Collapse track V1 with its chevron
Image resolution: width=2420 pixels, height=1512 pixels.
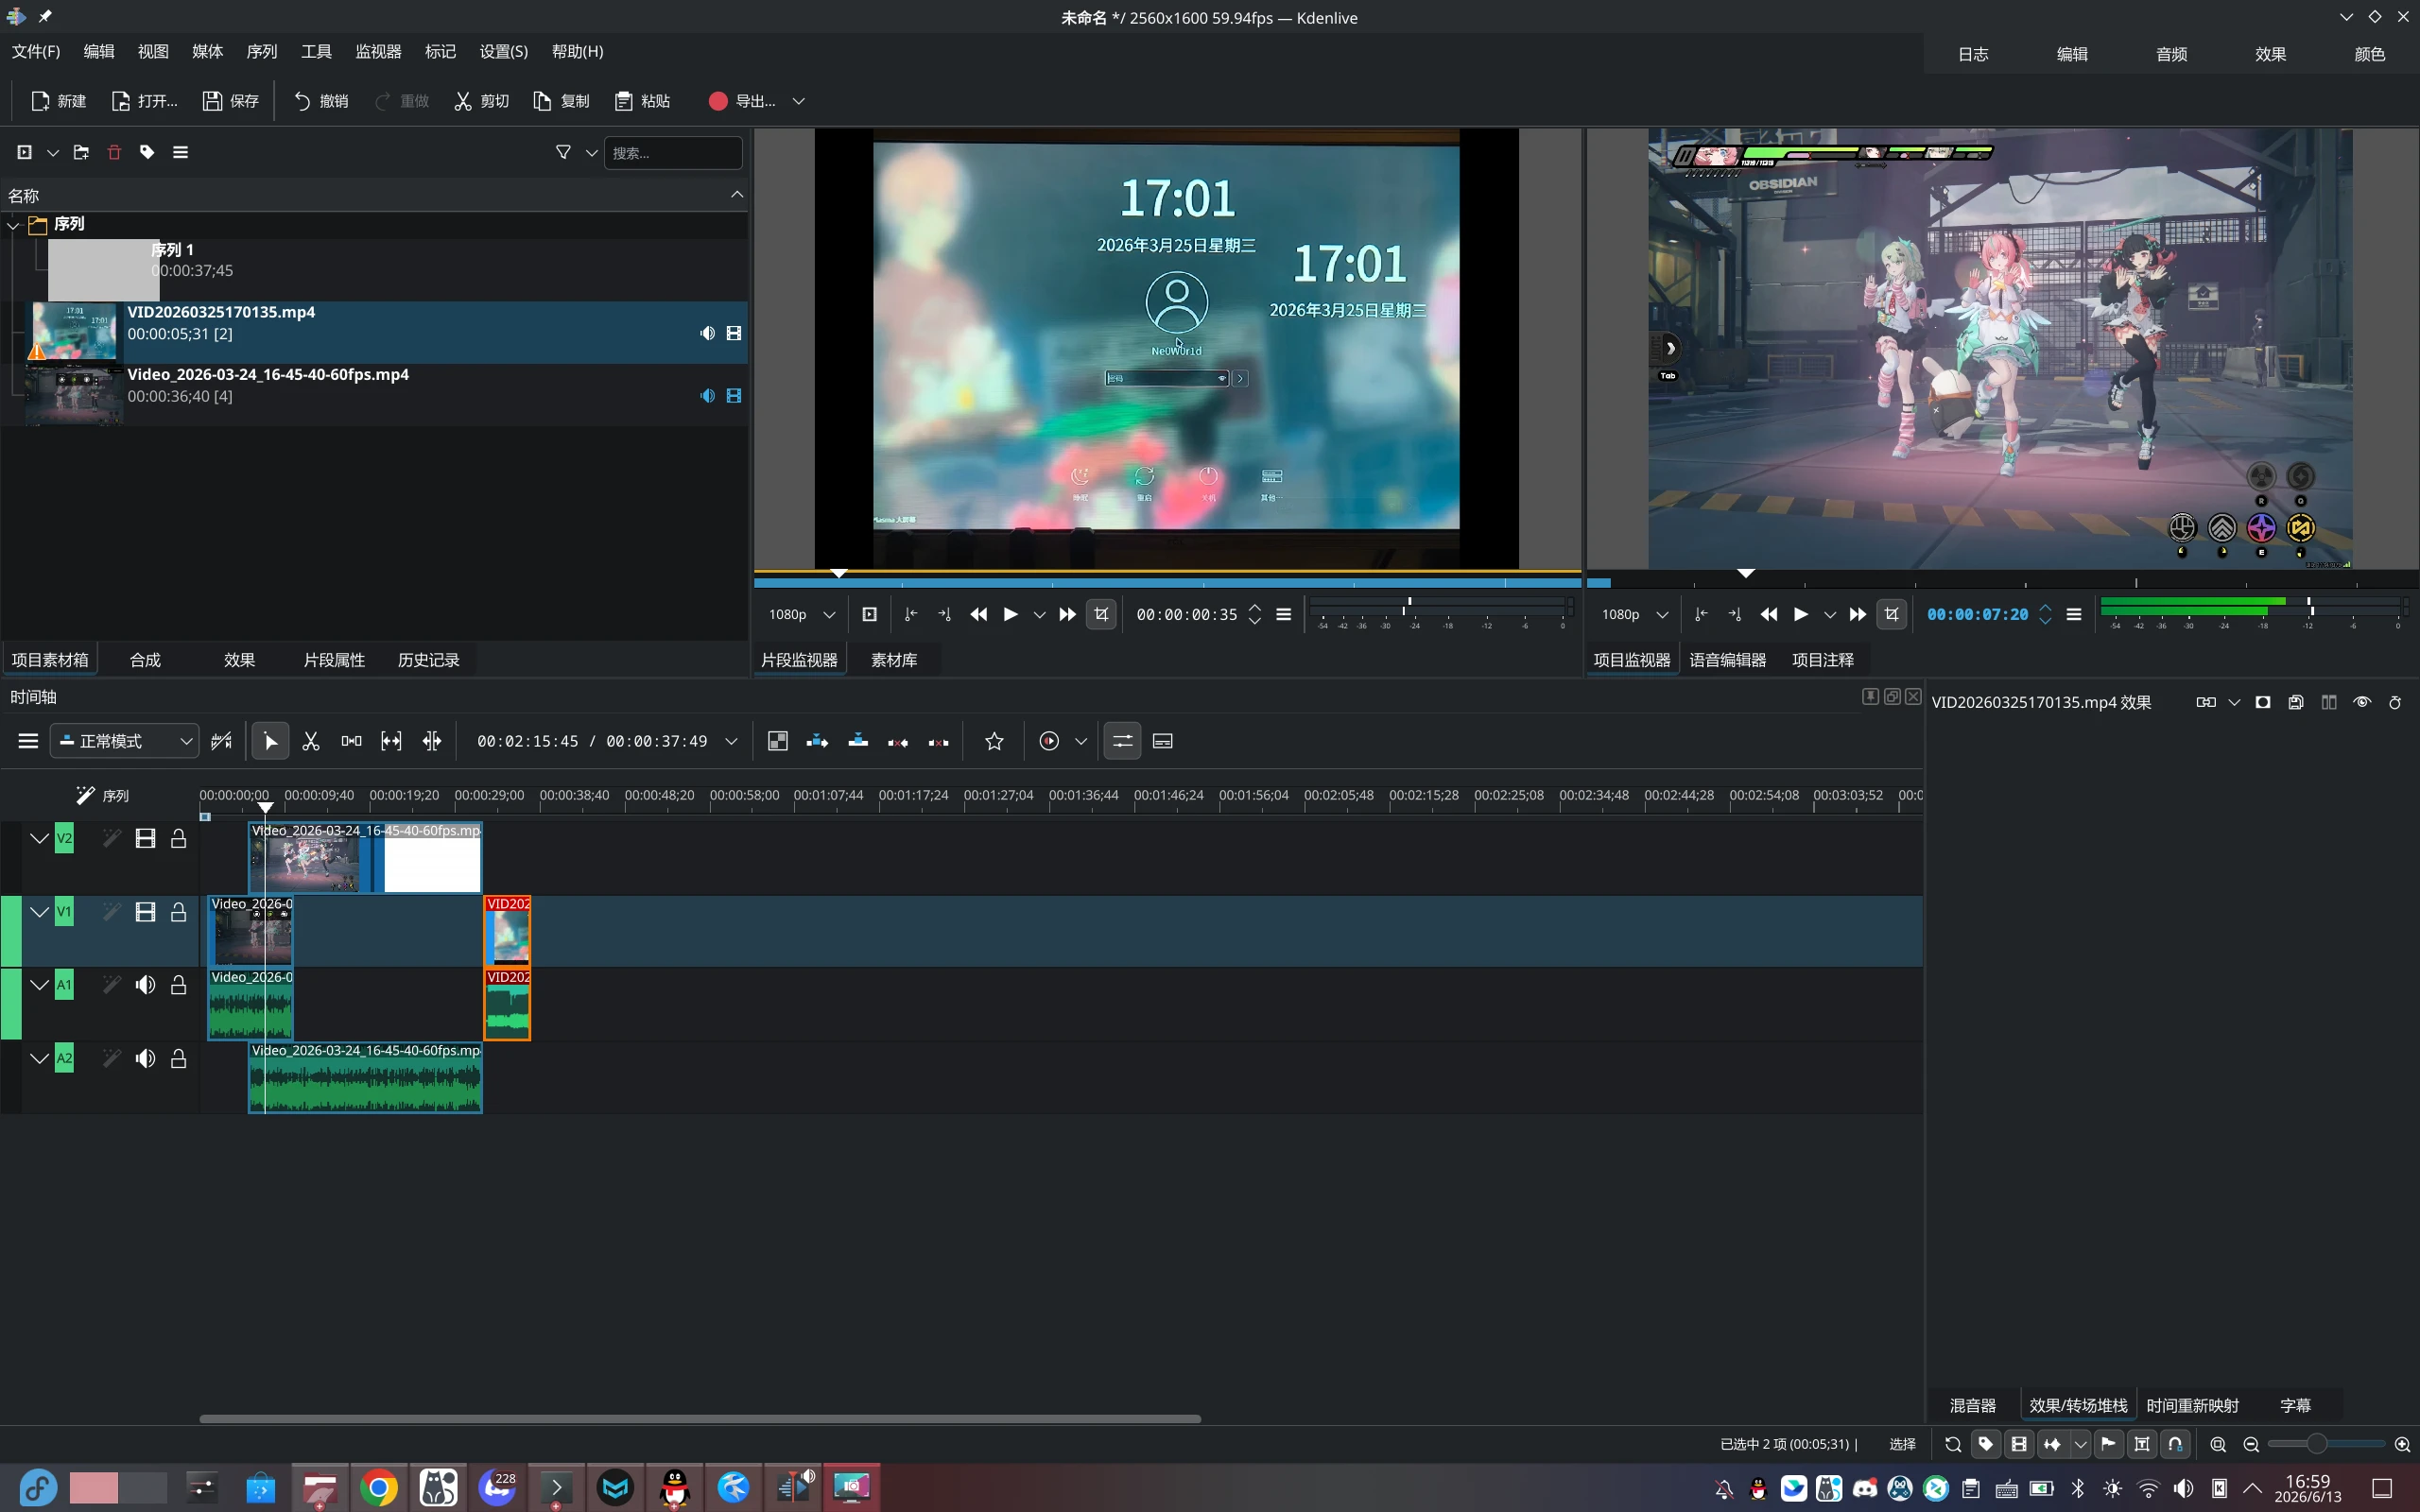(x=39, y=912)
